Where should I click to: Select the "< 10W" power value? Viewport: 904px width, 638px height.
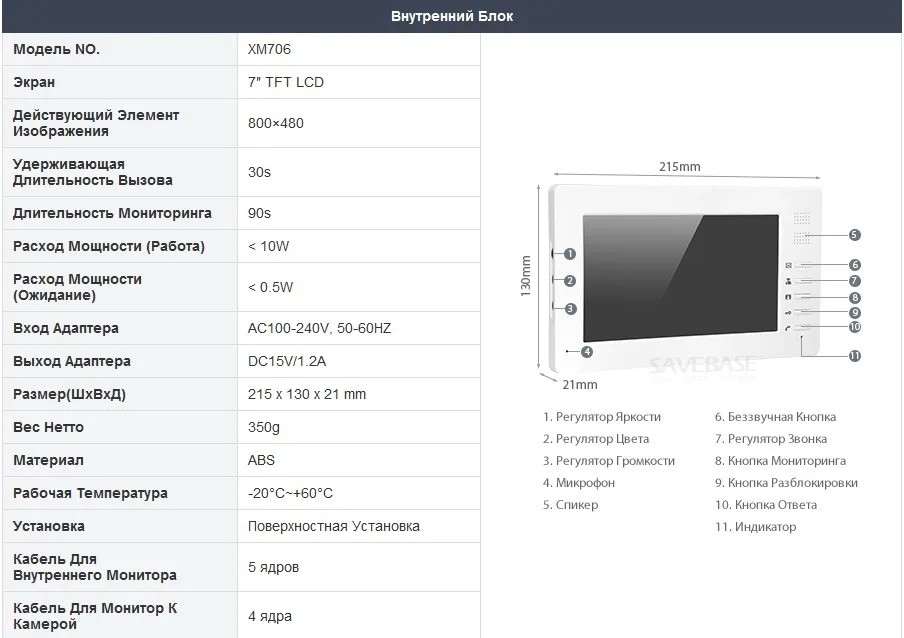[269, 246]
